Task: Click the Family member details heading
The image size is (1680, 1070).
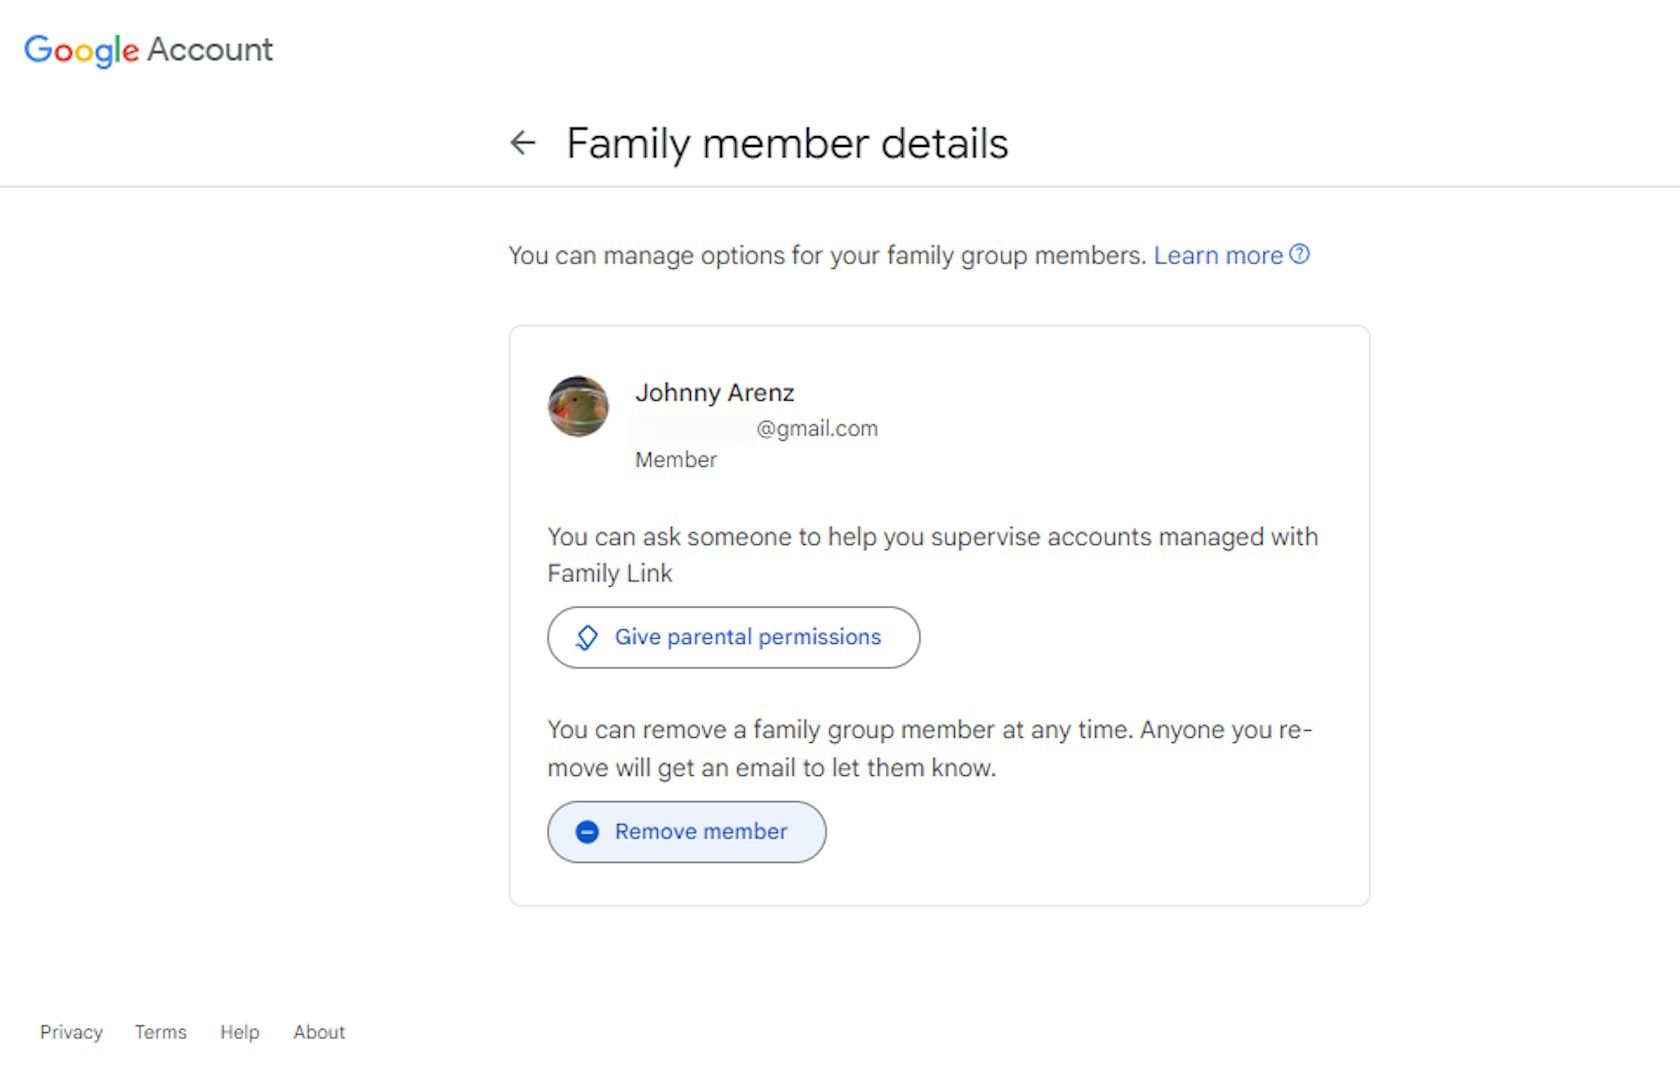Action: click(787, 143)
